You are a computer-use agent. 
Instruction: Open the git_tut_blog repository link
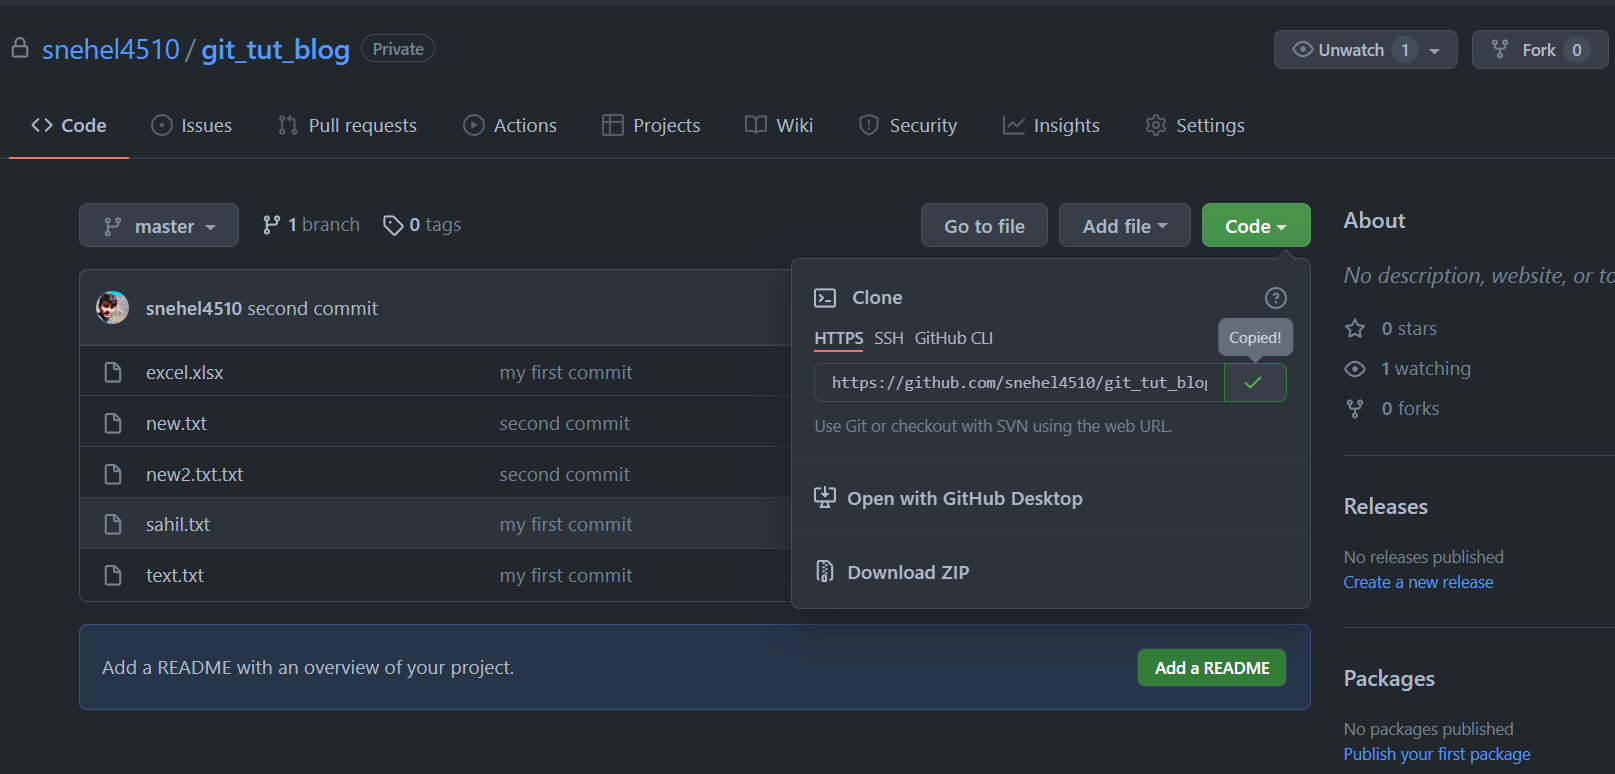coord(276,49)
